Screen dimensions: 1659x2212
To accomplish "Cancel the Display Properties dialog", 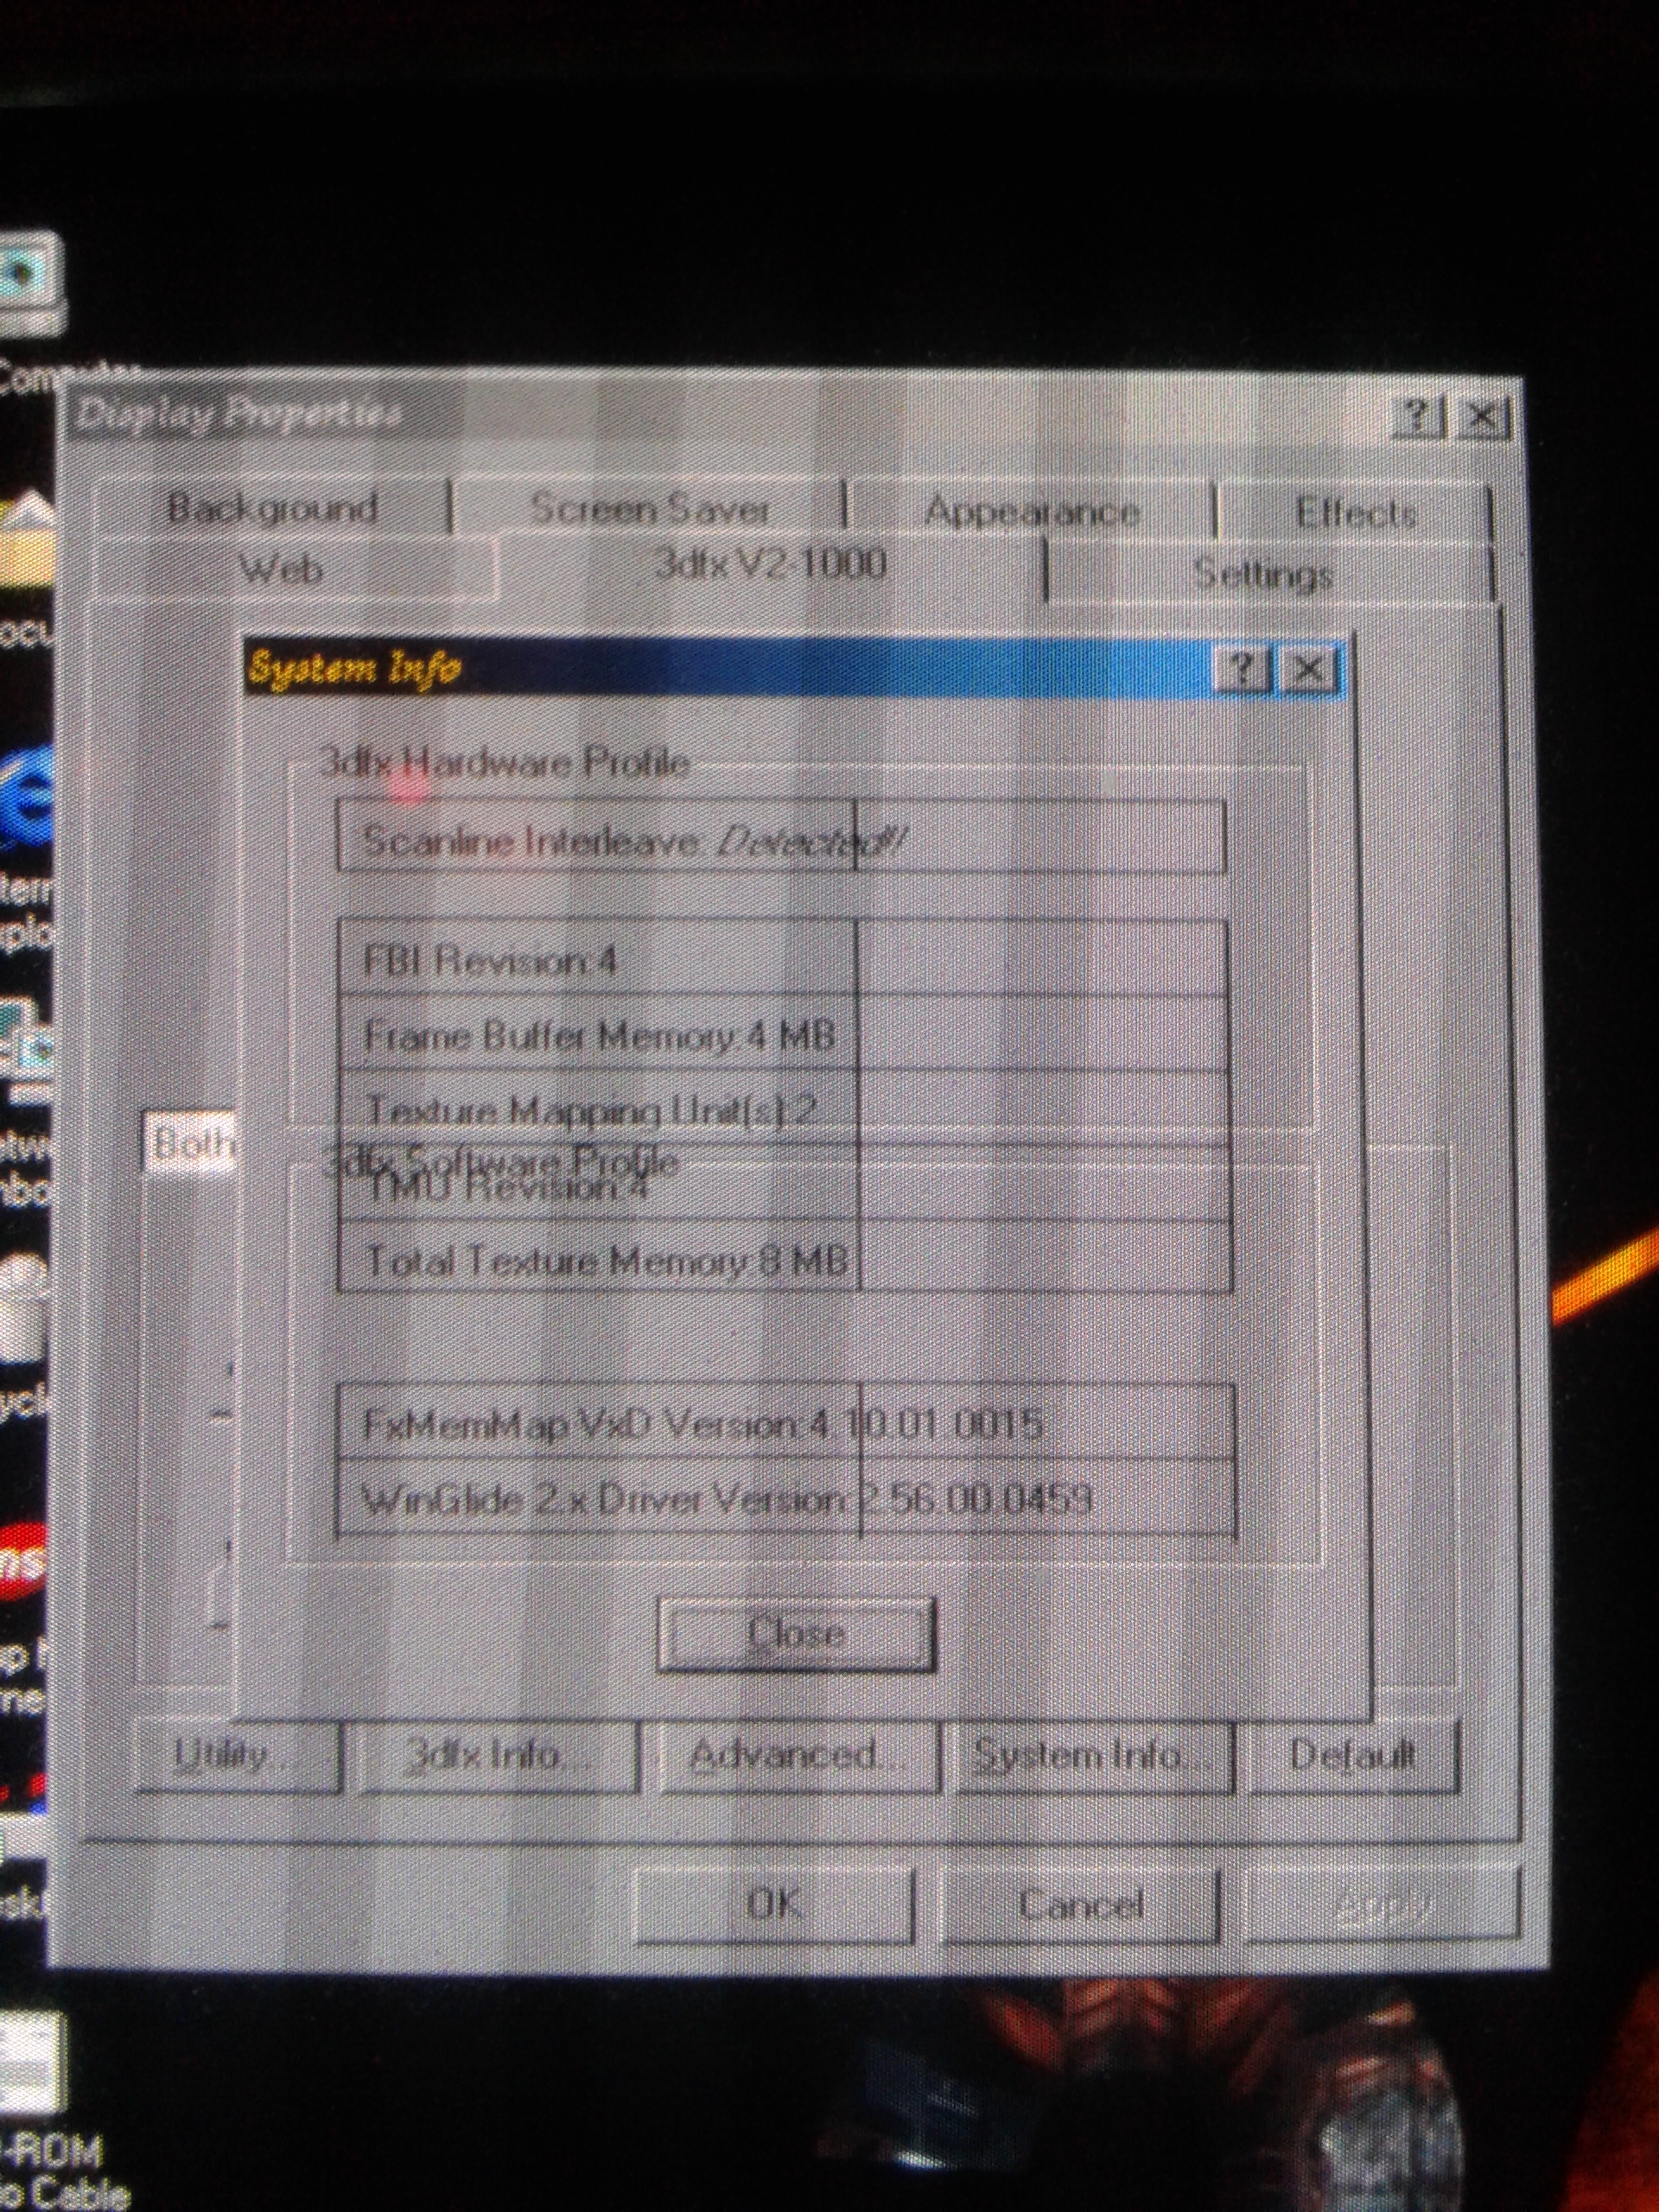I will click(x=1081, y=1905).
